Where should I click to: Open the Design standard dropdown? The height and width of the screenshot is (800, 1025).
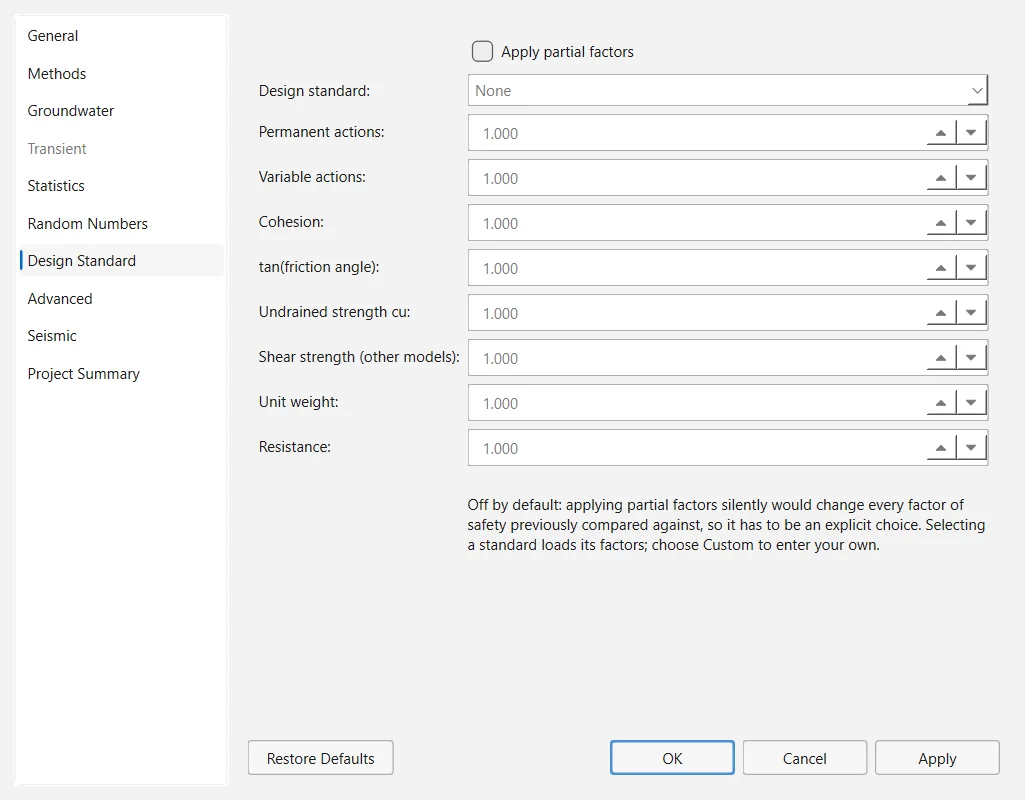(728, 90)
